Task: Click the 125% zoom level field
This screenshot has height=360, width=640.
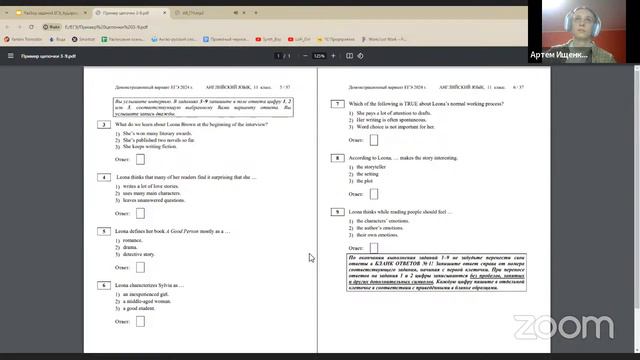Action: pos(319,56)
